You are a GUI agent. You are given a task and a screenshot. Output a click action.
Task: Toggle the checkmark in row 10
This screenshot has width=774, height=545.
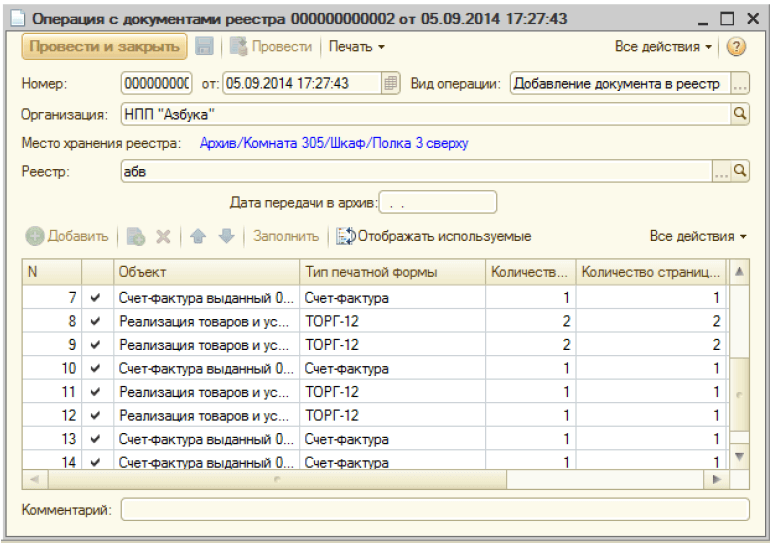[95, 368]
